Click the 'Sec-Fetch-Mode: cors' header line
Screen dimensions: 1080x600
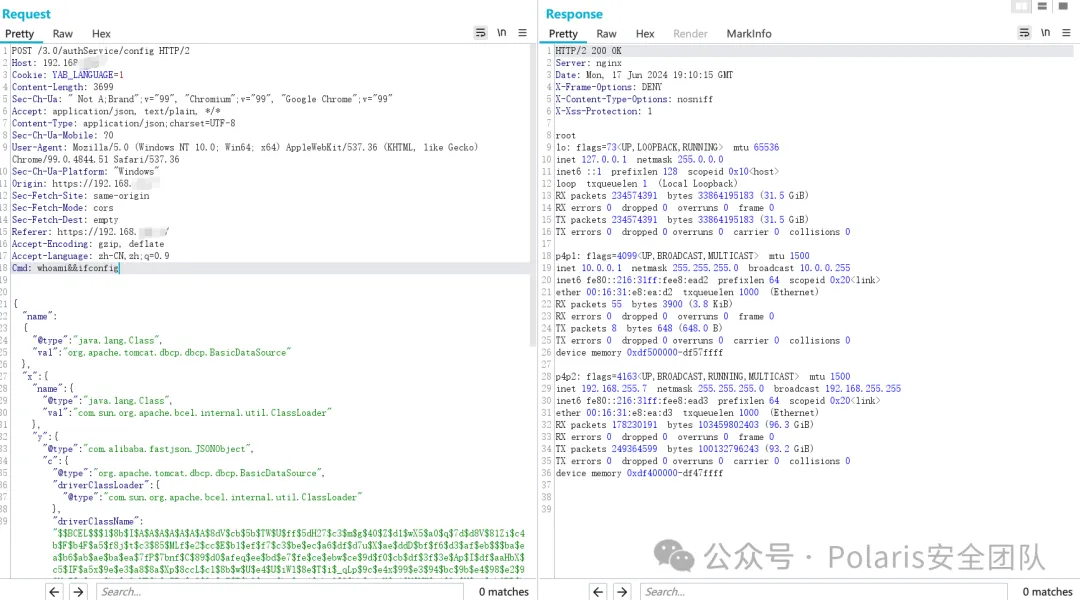pos(62,207)
